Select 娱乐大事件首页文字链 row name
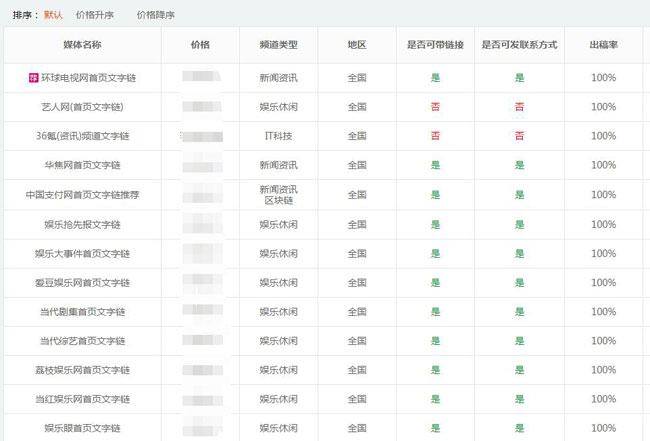650x441 pixels. click(82, 254)
